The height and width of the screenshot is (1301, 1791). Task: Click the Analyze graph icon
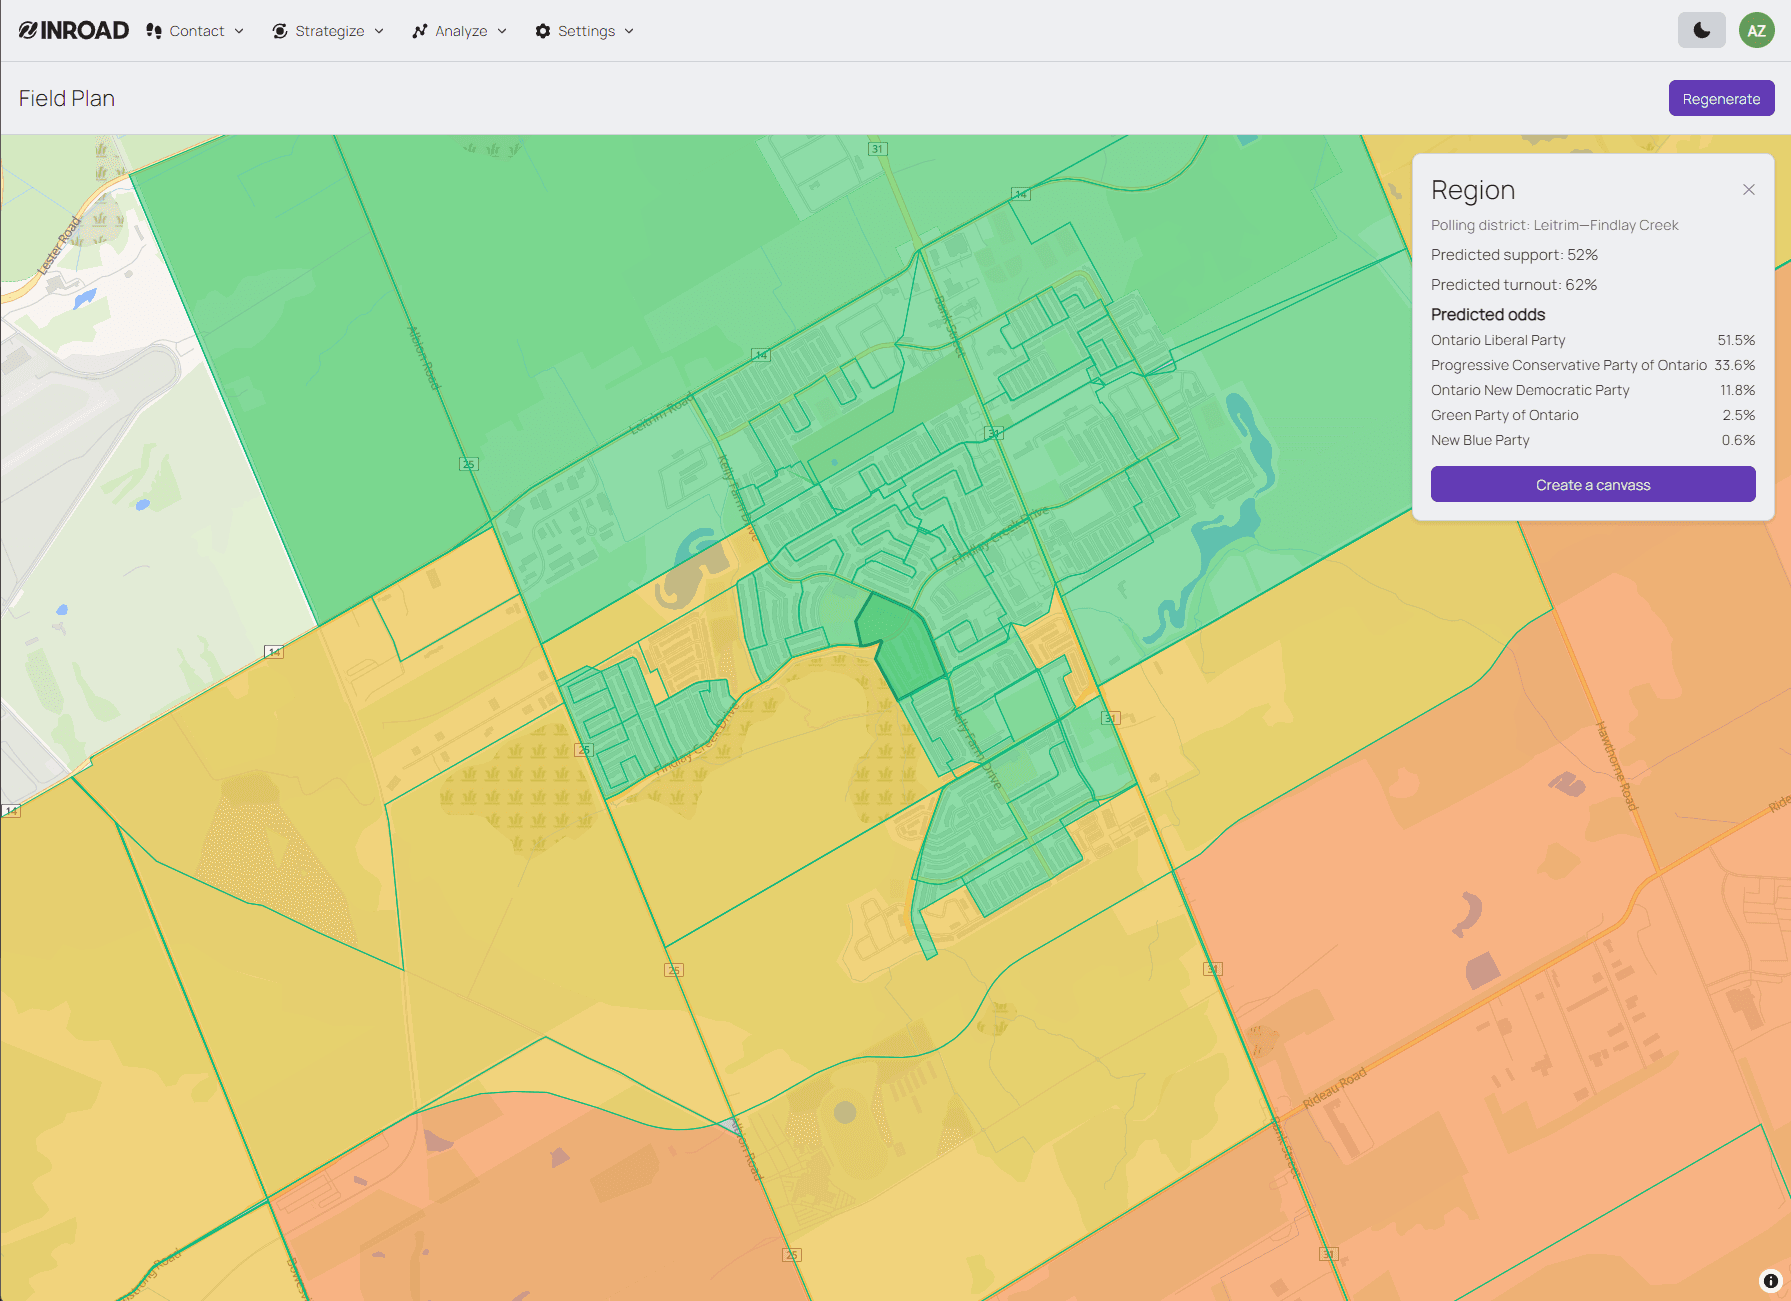420,31
